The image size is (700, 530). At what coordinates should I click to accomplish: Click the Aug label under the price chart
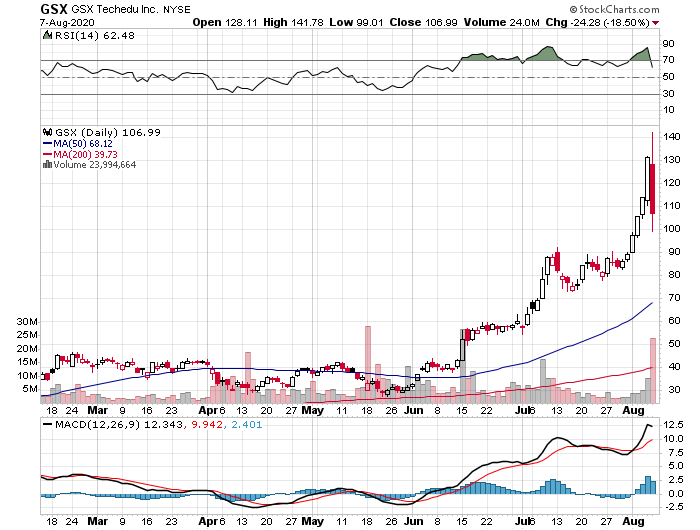[x=633, y=410]
